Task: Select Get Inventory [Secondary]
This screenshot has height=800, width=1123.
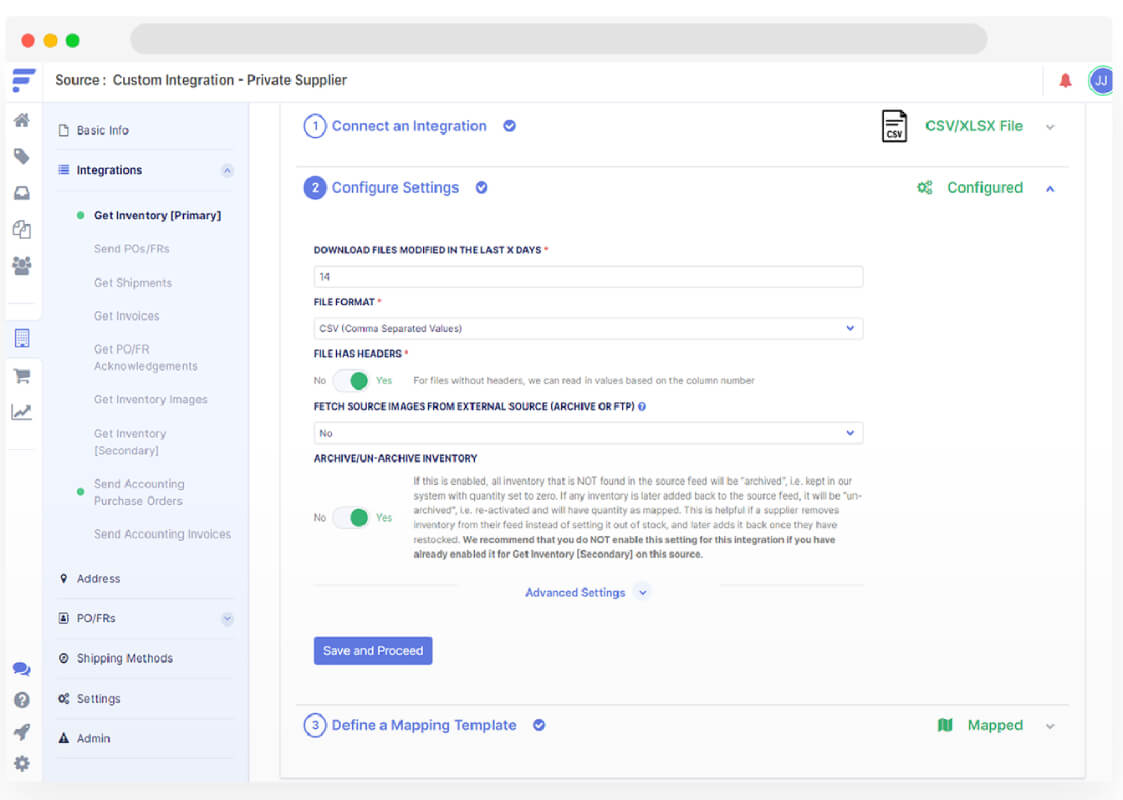Action: tap(130, 442)
